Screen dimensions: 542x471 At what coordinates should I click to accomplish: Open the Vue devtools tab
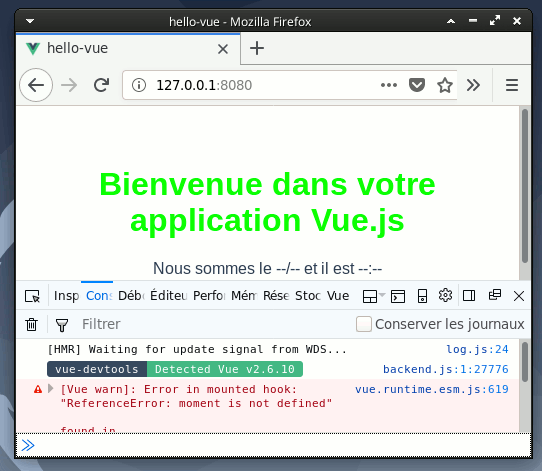[338, 296]
